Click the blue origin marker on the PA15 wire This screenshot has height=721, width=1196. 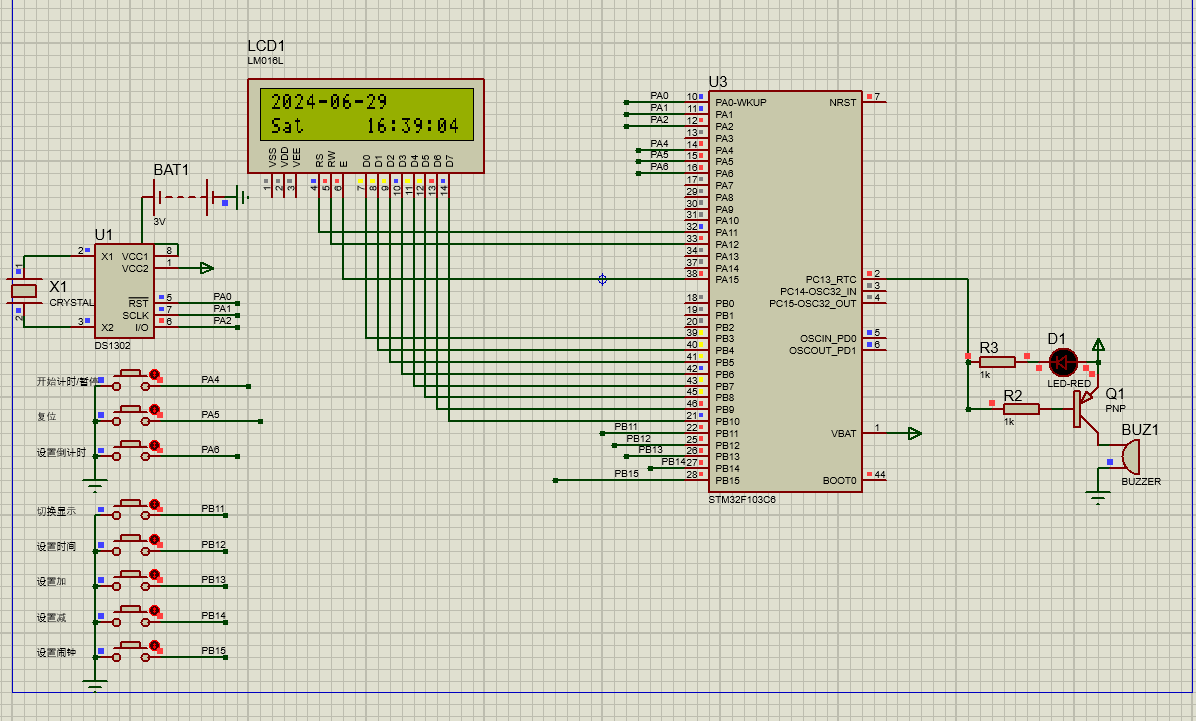(603, 279)
